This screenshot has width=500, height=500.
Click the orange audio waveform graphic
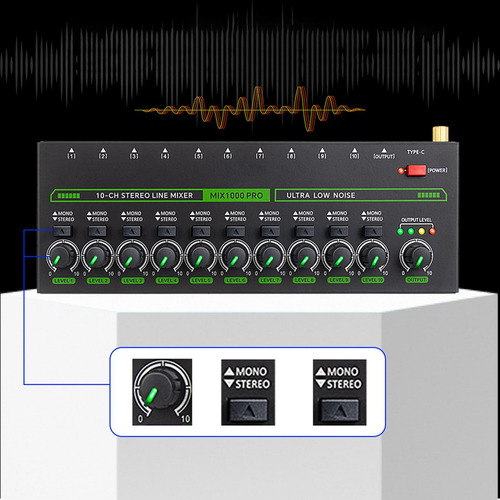click(x=250, y=109)
